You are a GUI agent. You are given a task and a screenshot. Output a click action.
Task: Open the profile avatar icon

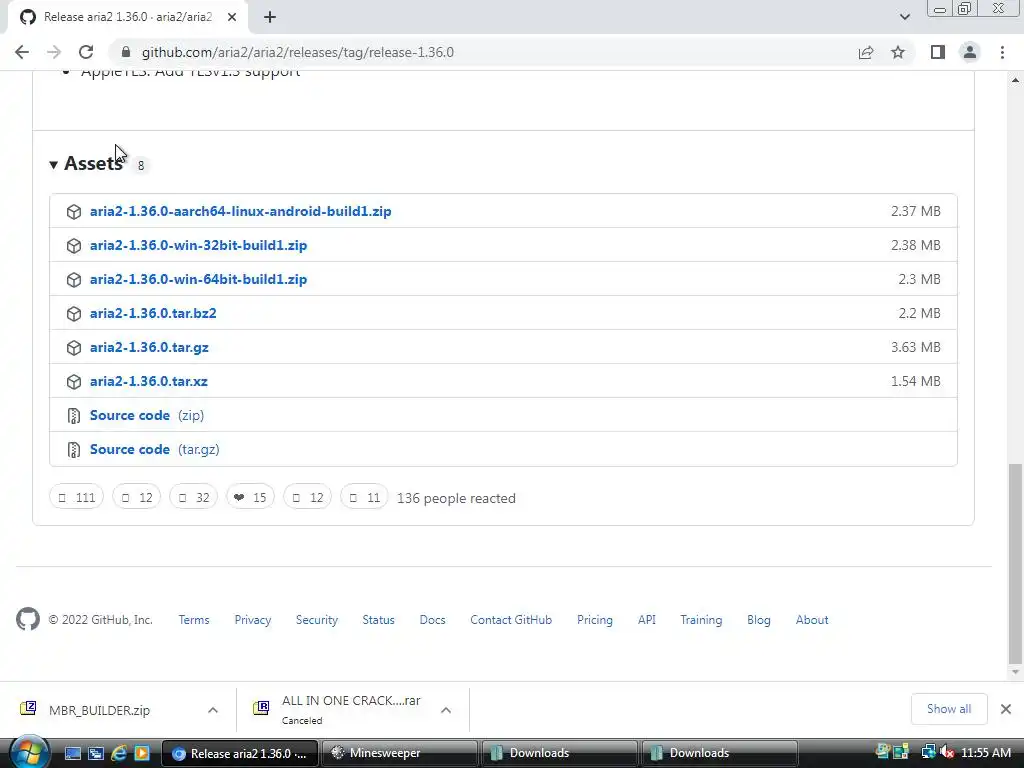970,52
